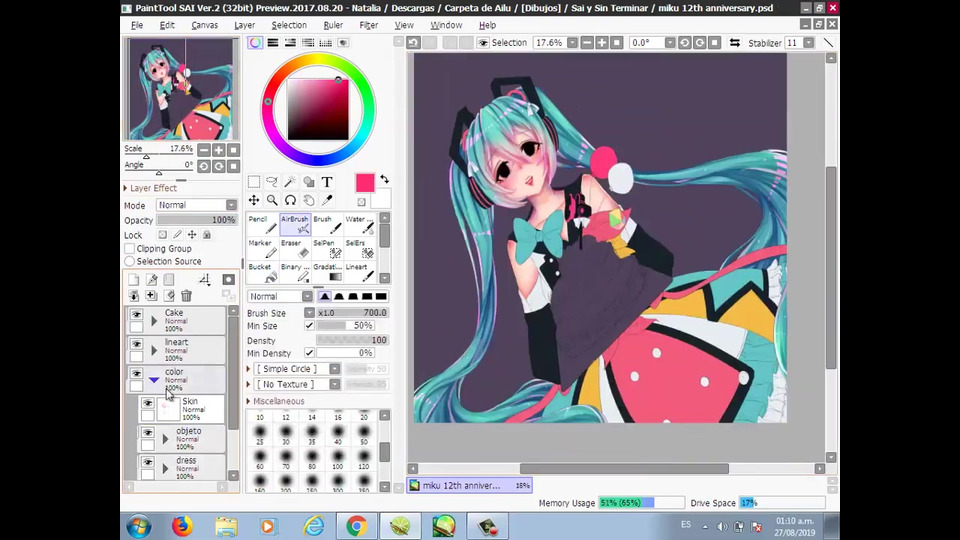The width and height of the screenshot is (960, 540).
Task: Create a new normal layer
Action: 133,280
